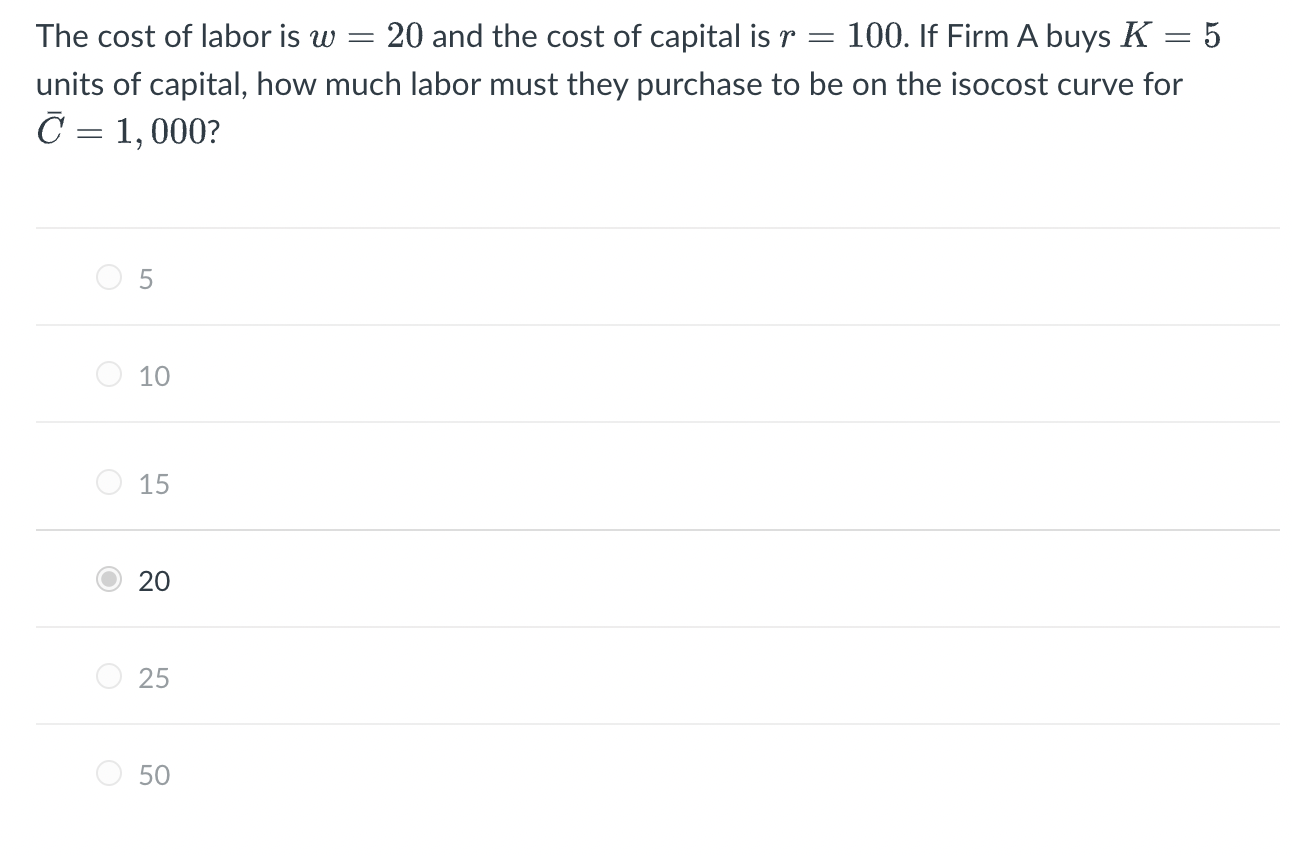Image resolution: width=1292 pixels, height=856 pixels.
Task: Select the radio button for answer 50
Action: 109,773
